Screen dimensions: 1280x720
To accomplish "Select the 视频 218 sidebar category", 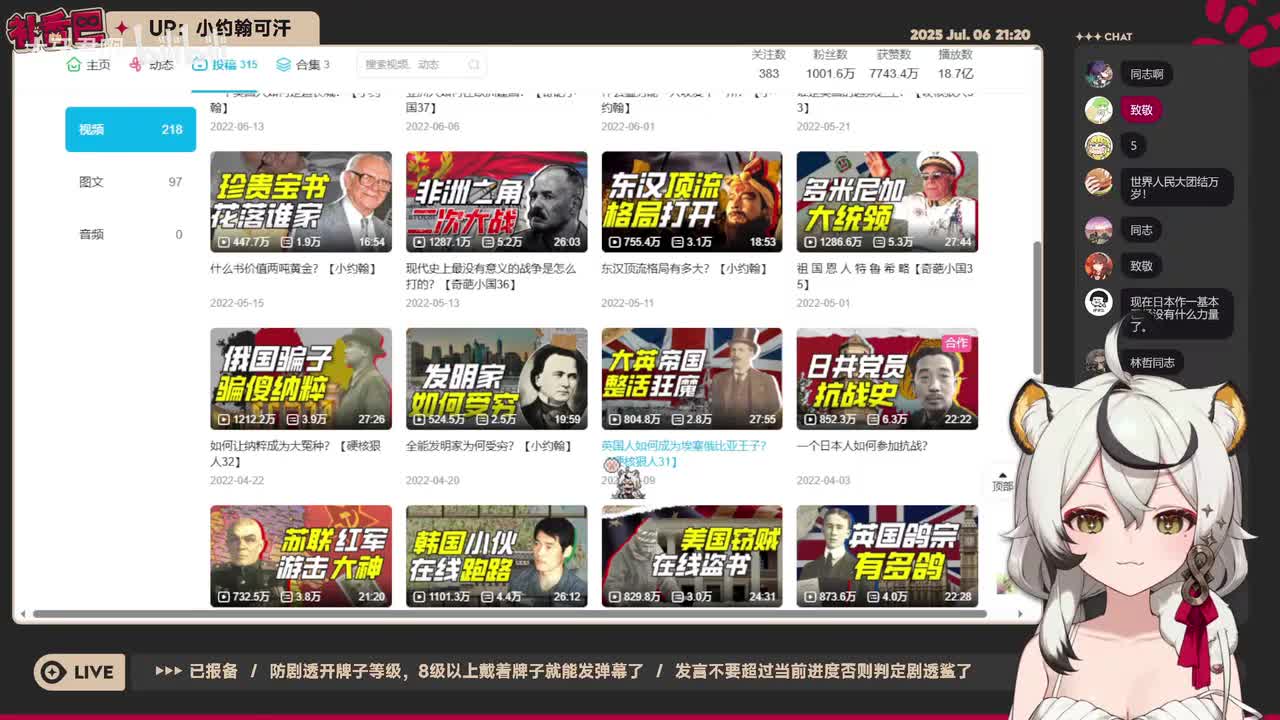I will [x=130, y=129].
